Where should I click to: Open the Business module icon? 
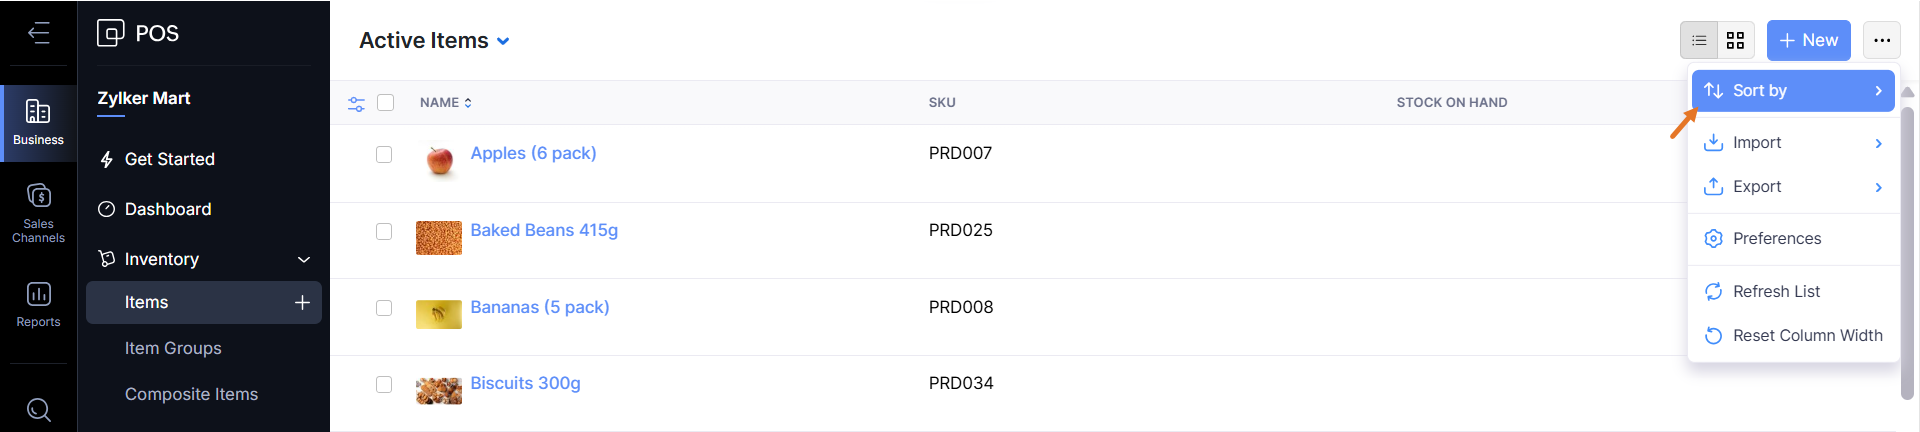click(x=38, y=122)
